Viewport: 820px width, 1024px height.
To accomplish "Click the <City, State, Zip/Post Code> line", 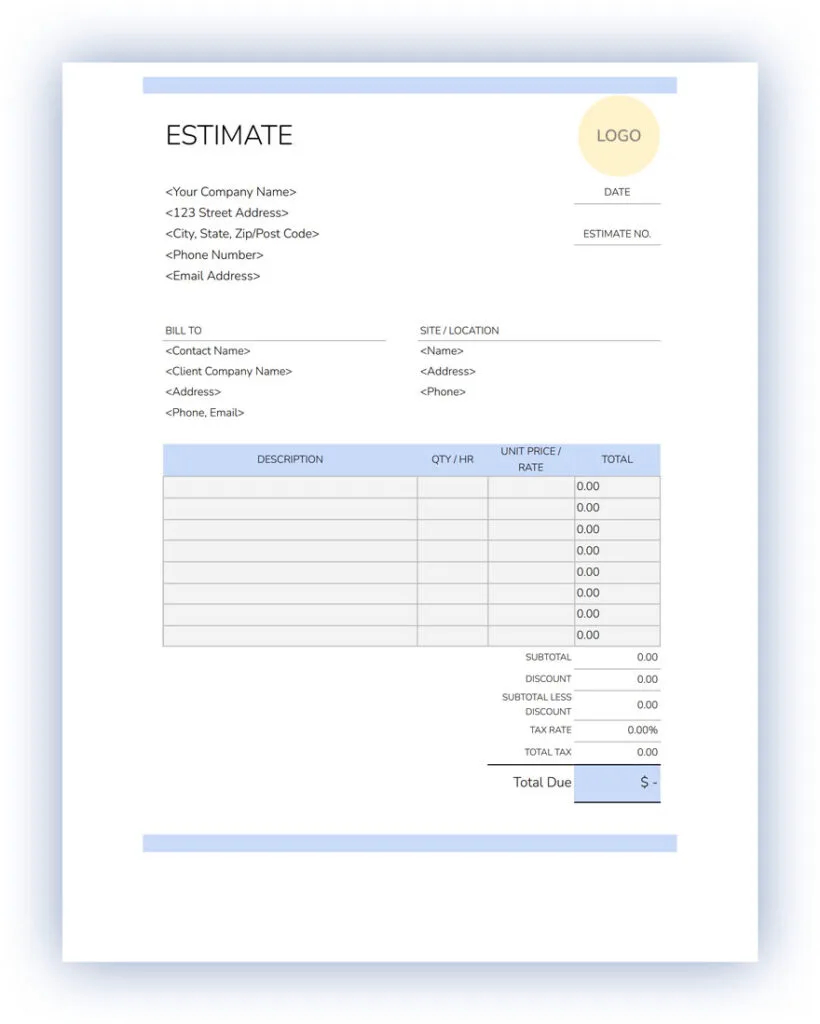I will (242, 234).
